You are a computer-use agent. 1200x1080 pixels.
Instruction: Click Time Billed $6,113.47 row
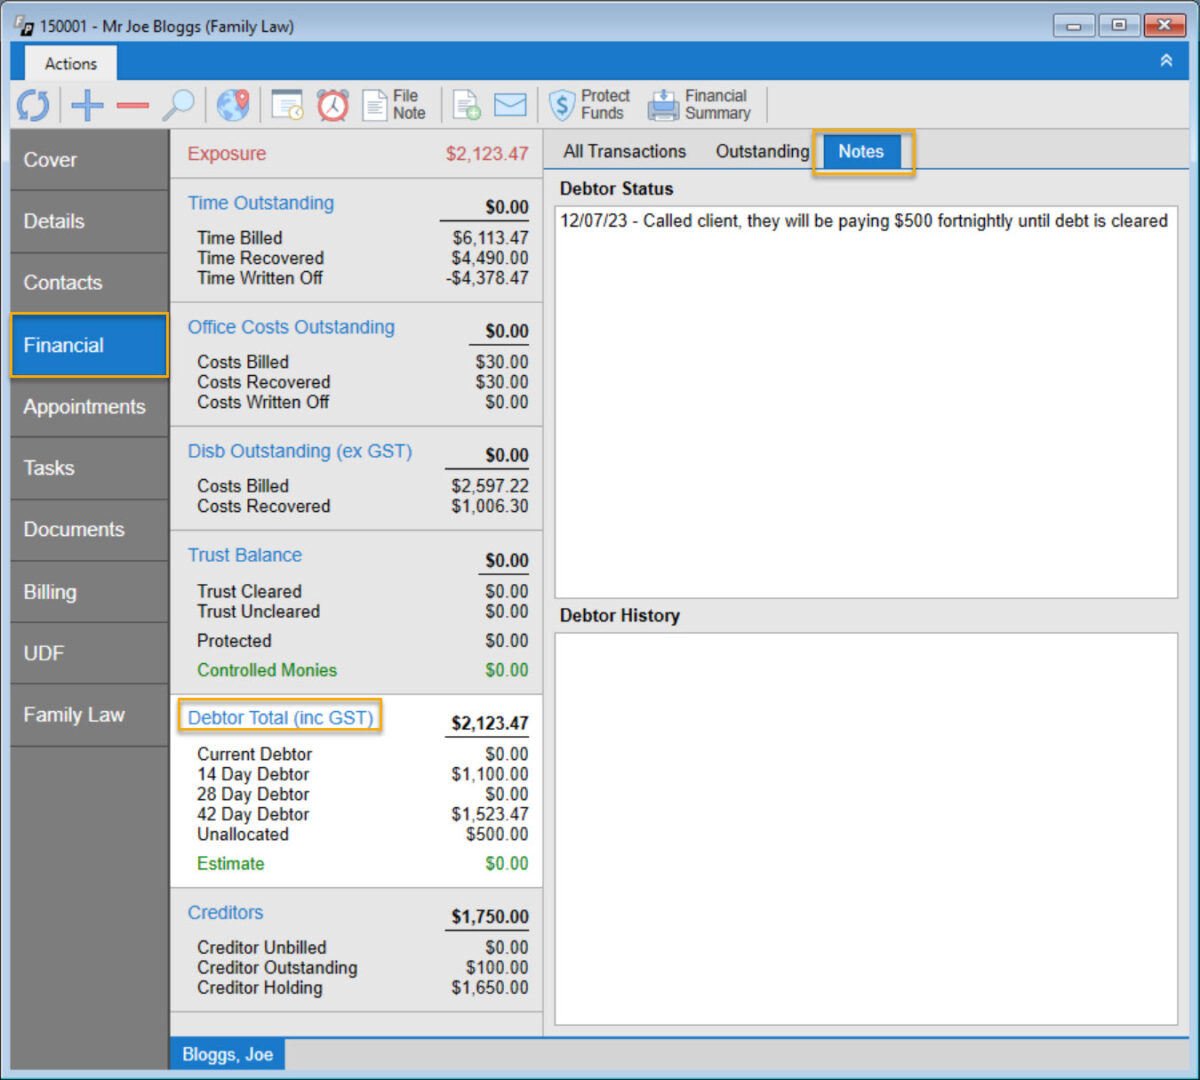pyautogui.click(x=362, y=238)
